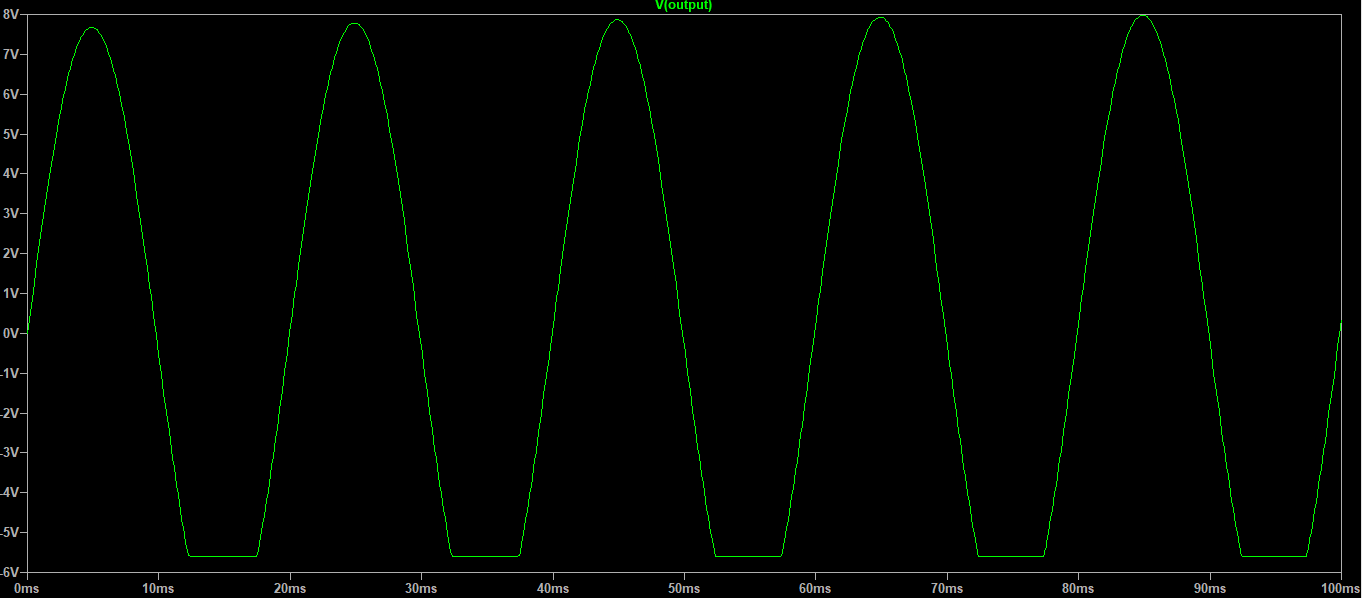Select the -5V vertical axis label
Viewport: 1363px width, 598px height.
point(10,533)
